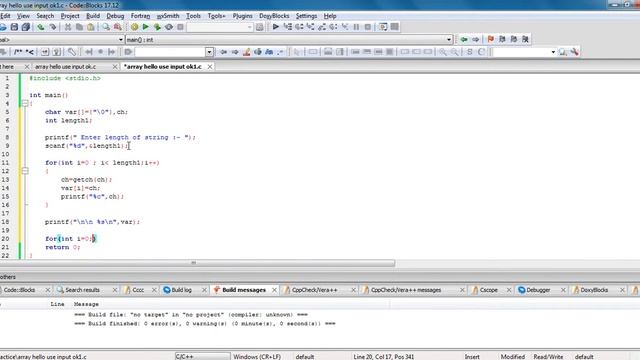Open the View menu
The height and width of the screenshot is (360, 640).
pos(23,16)
